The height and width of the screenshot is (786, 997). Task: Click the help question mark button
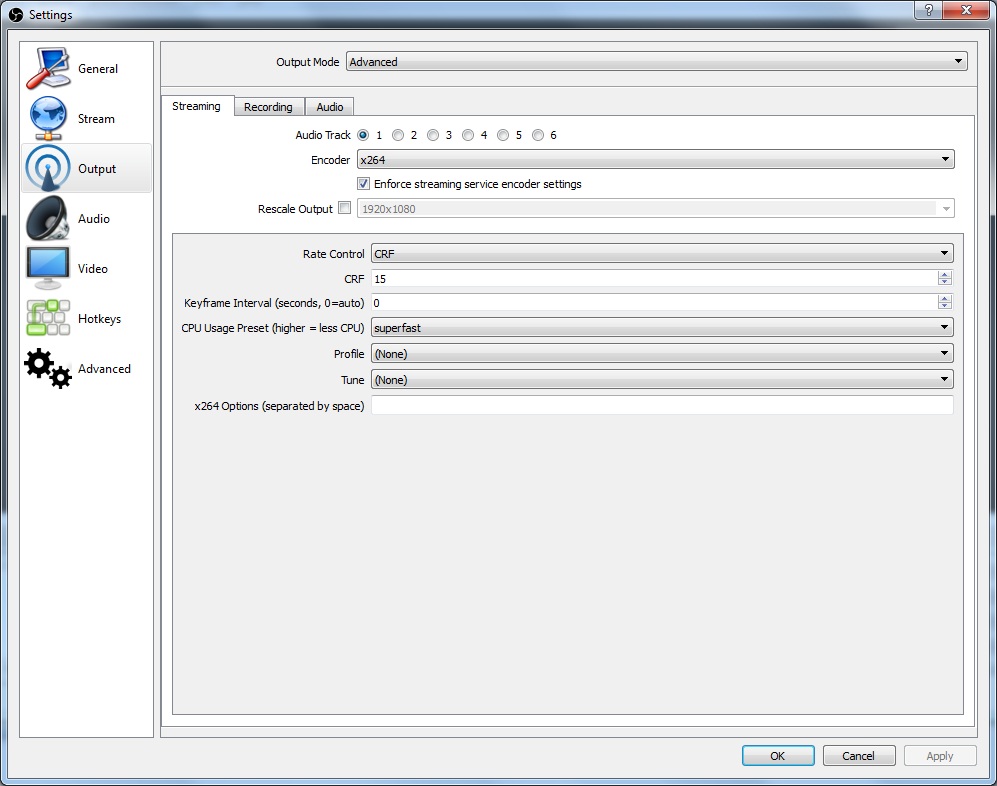click(x=928, y=10)
